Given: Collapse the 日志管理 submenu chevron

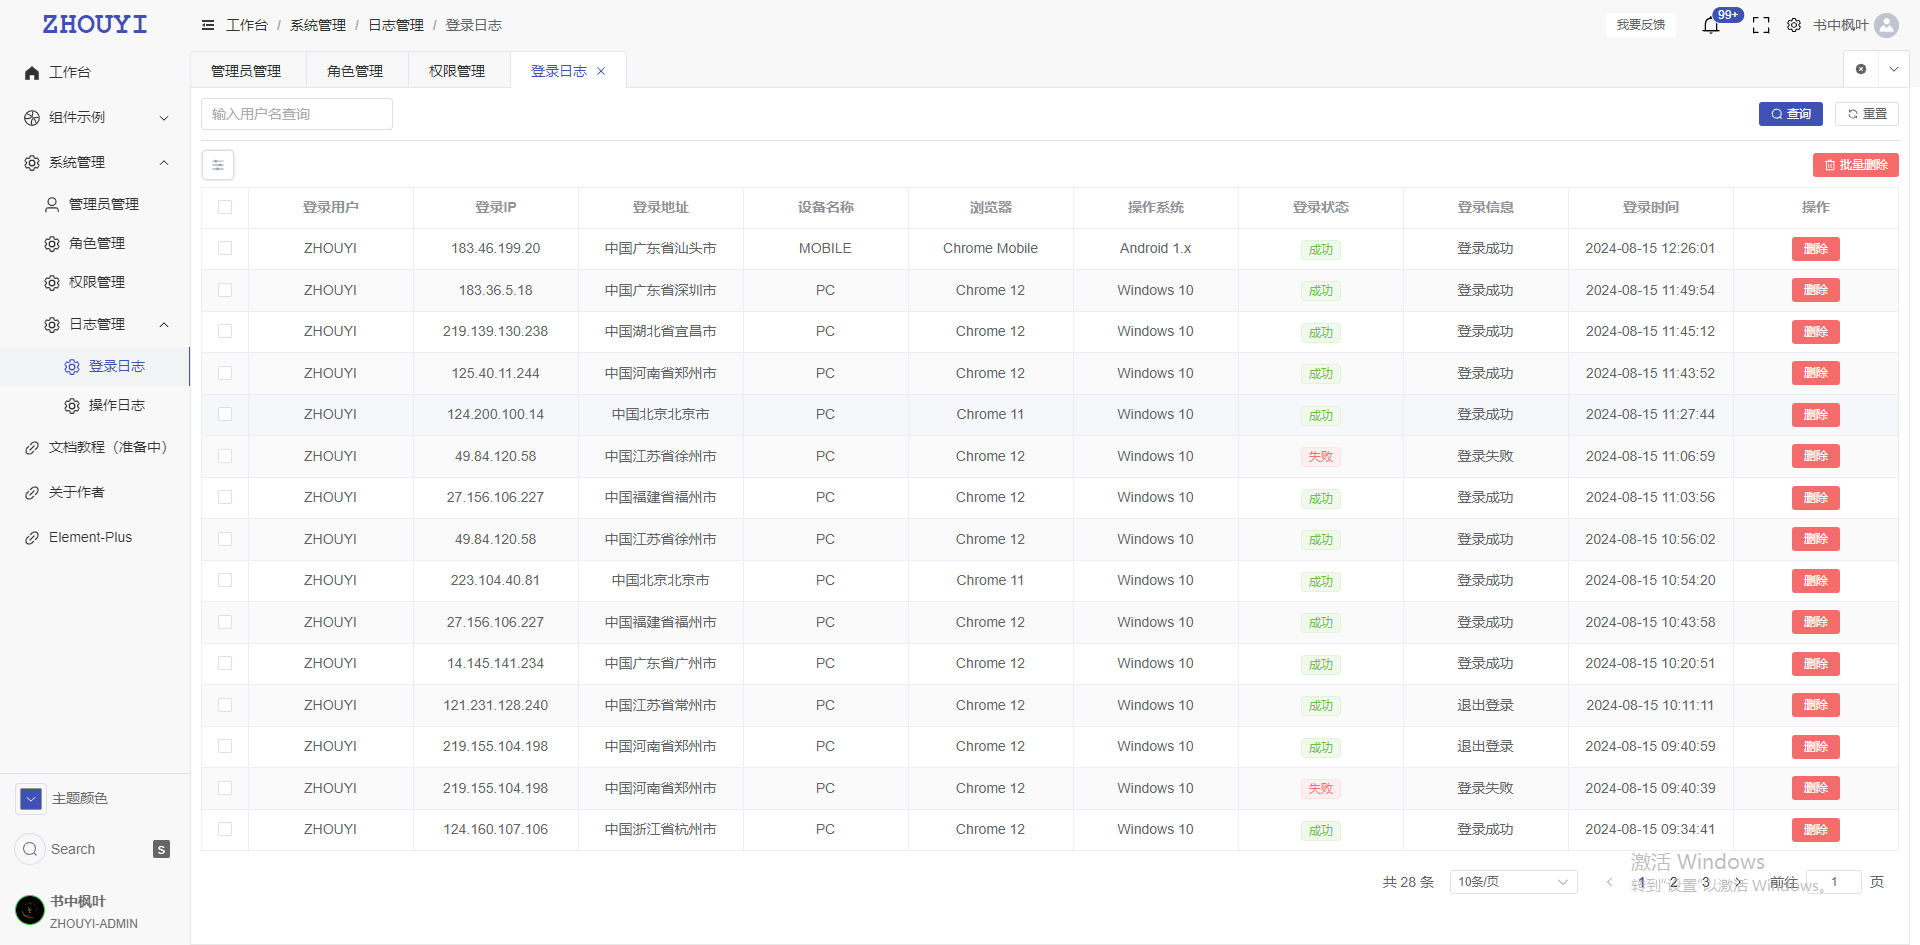Looking at the screenshot, I should (x=164, y=325).
